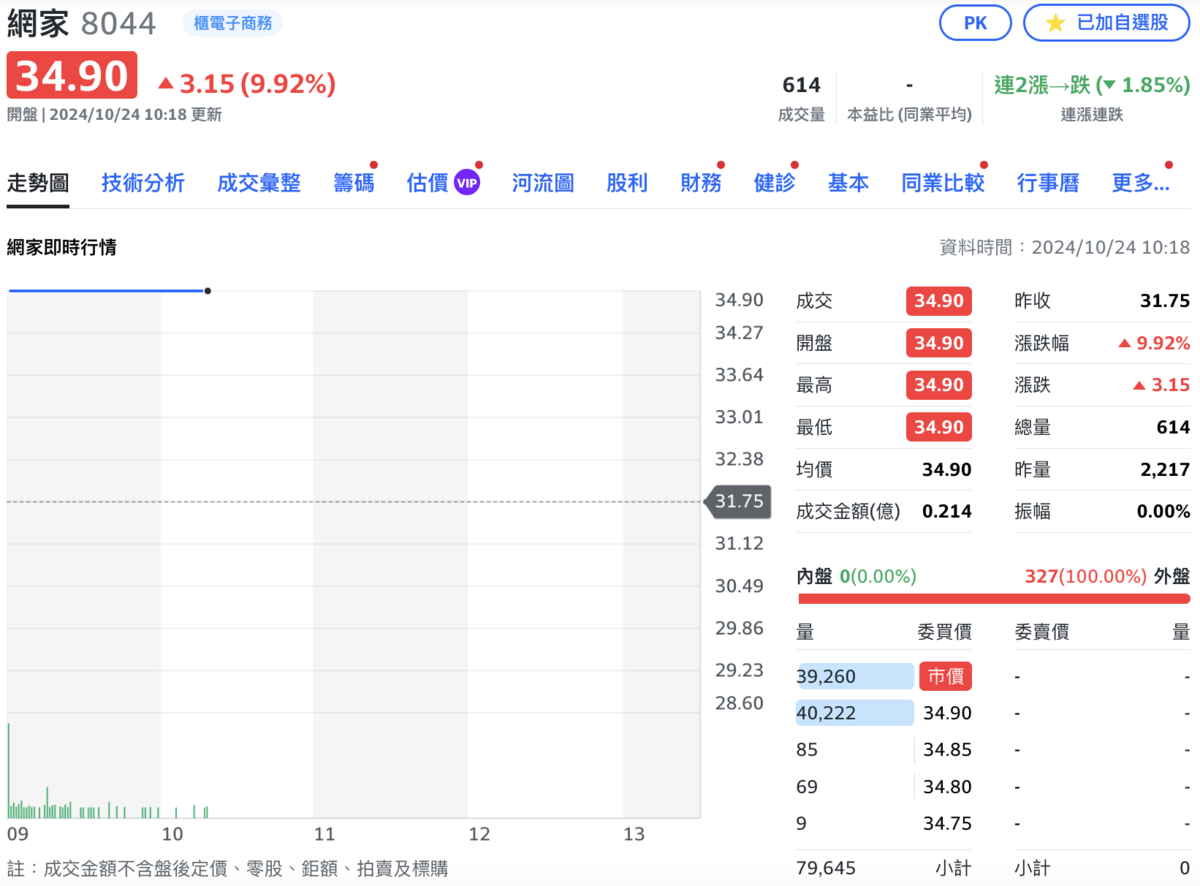The width and height of the screenshot is (1200, 886).
Task: Click the red 內盤/外盤 ratio bar
Action: 994,599
